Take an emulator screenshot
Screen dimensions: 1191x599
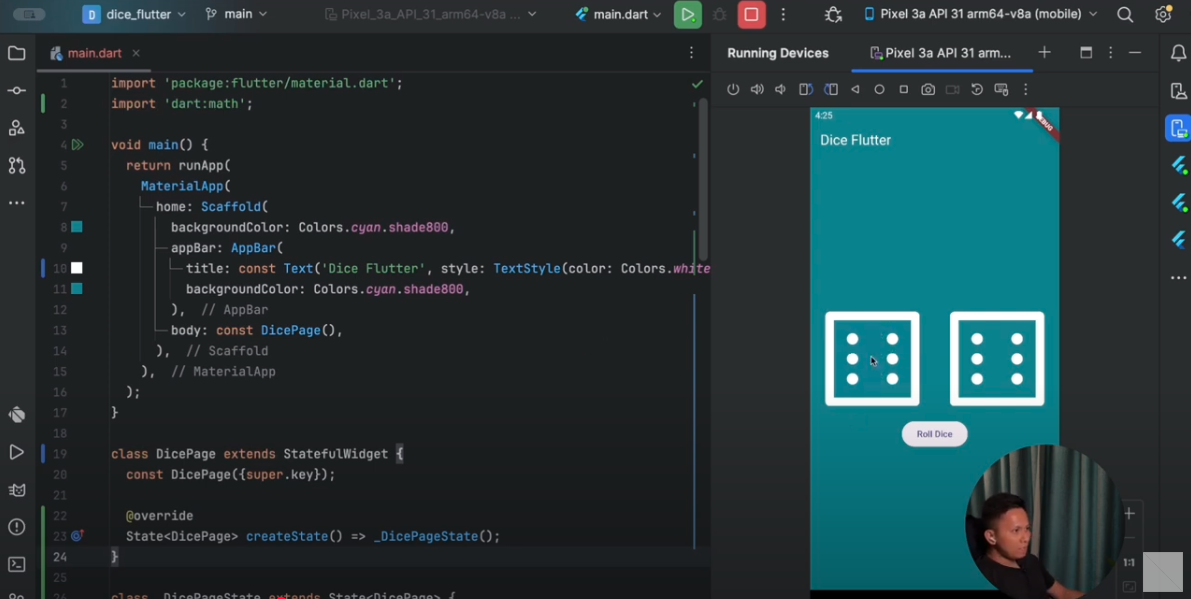tap(928, 90)
